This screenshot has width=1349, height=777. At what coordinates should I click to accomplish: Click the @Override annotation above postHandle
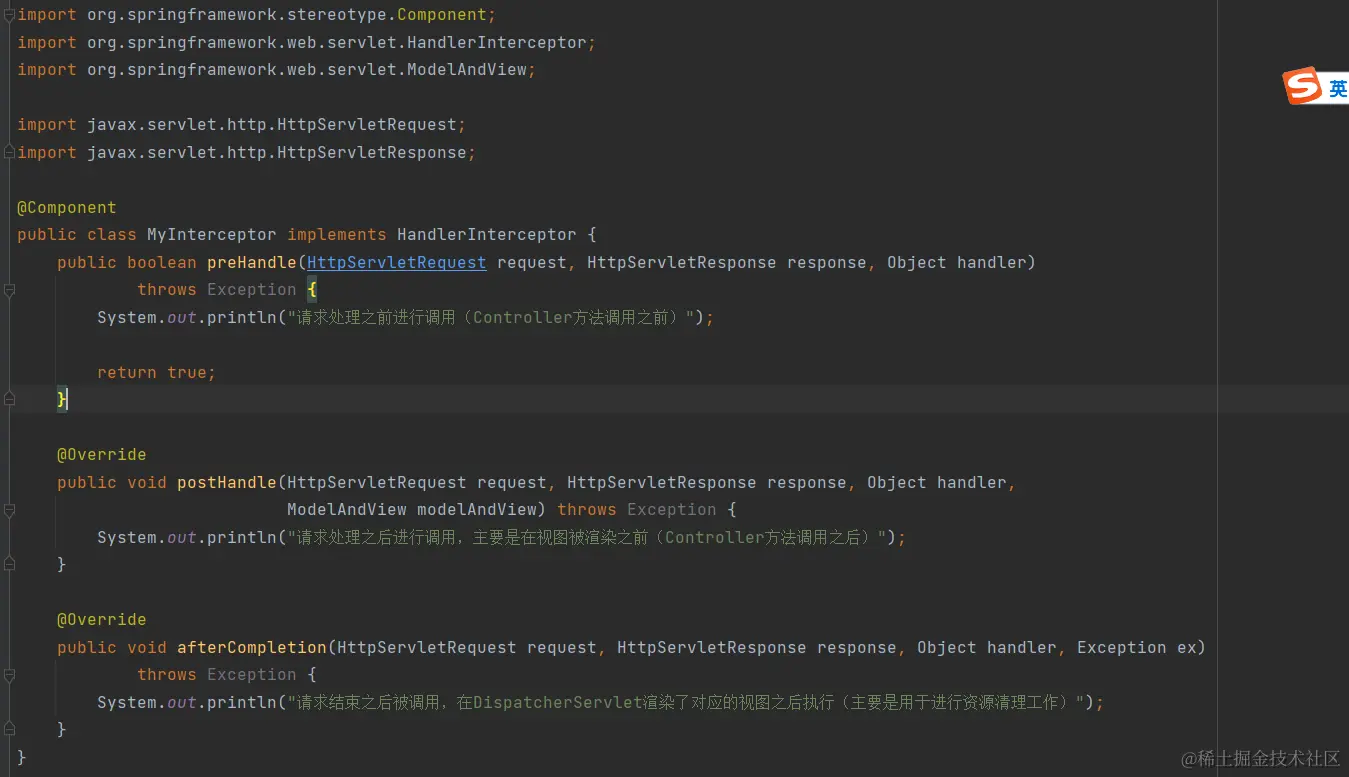coord(102,455)
